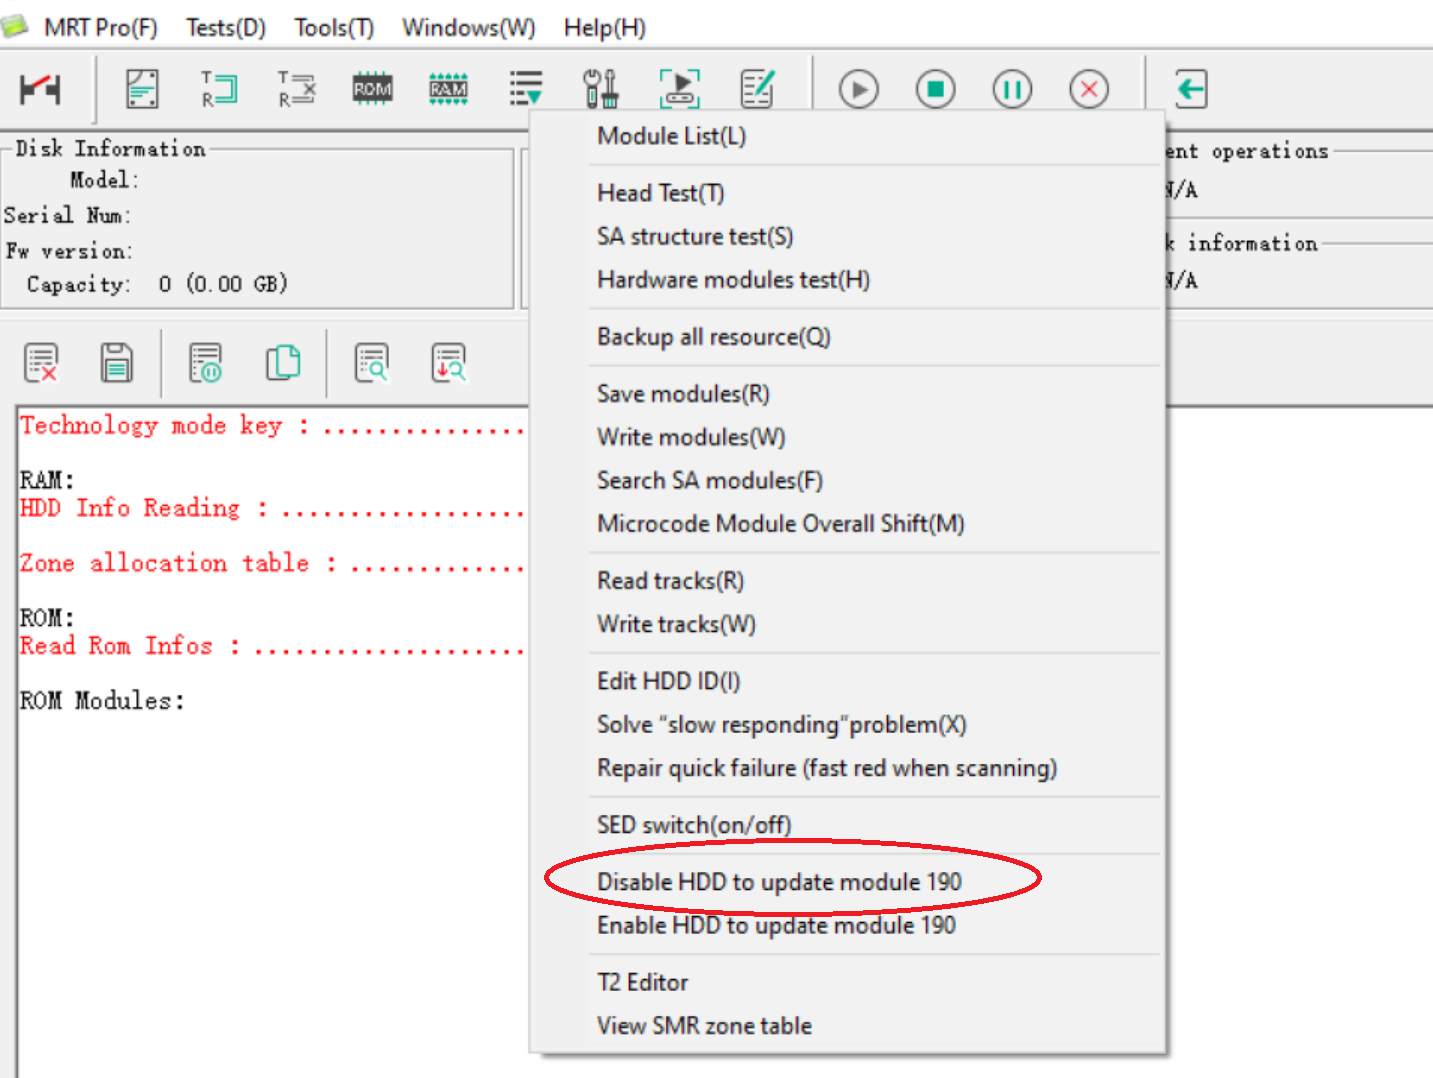The width and height of the screenshot is (1433, 1078).
Task: Click the 'Serial Num:' label
Action: (x=68, y=215)
